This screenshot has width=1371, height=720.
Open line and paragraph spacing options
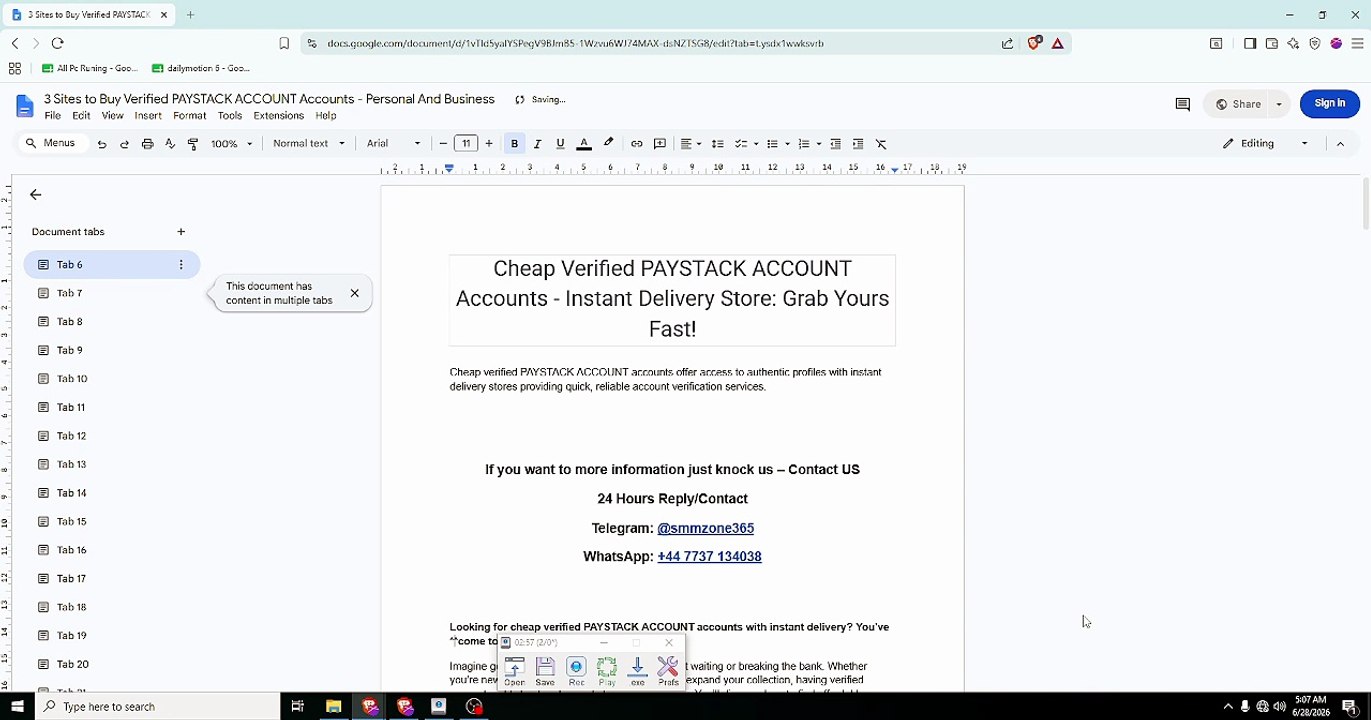[x=717, y=144]
